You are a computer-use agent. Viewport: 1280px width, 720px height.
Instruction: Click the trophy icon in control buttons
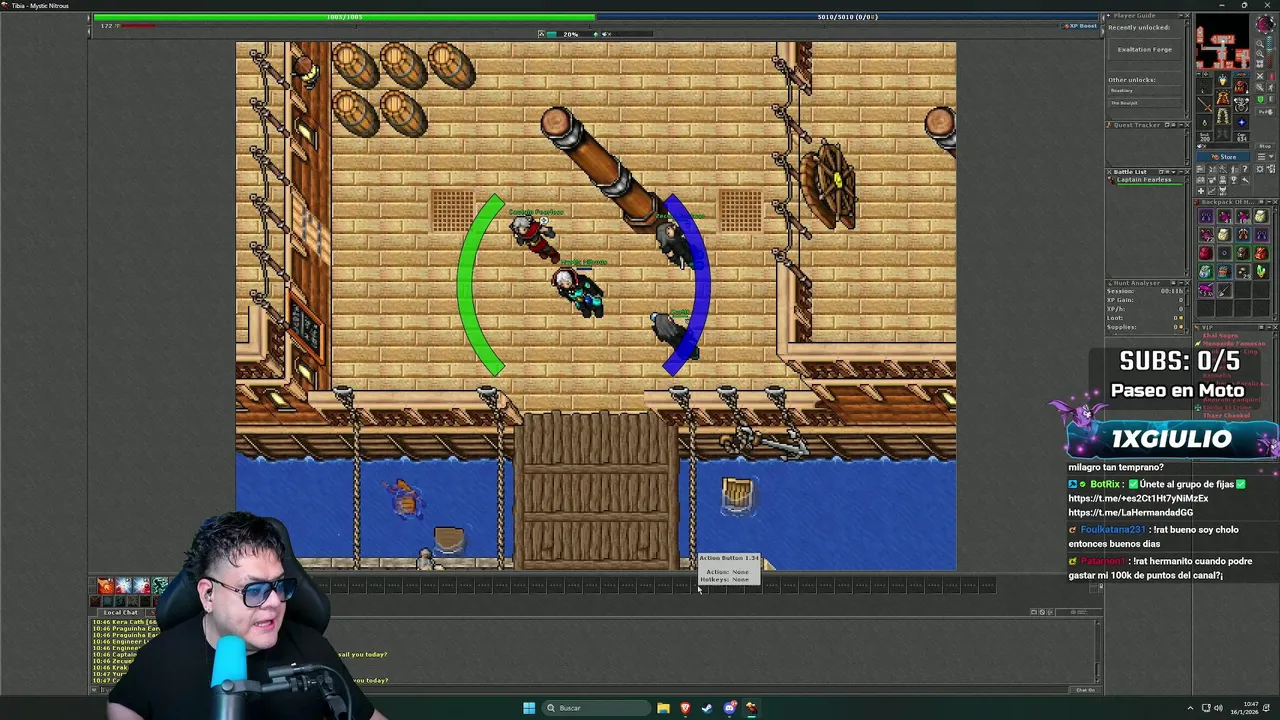1234,180
